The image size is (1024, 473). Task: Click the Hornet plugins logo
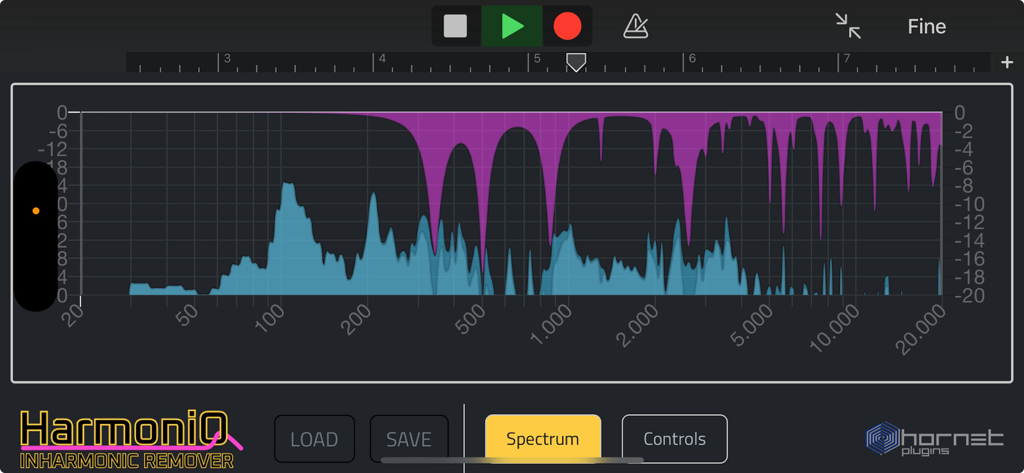pyautogui.click(x=934, y=438)
